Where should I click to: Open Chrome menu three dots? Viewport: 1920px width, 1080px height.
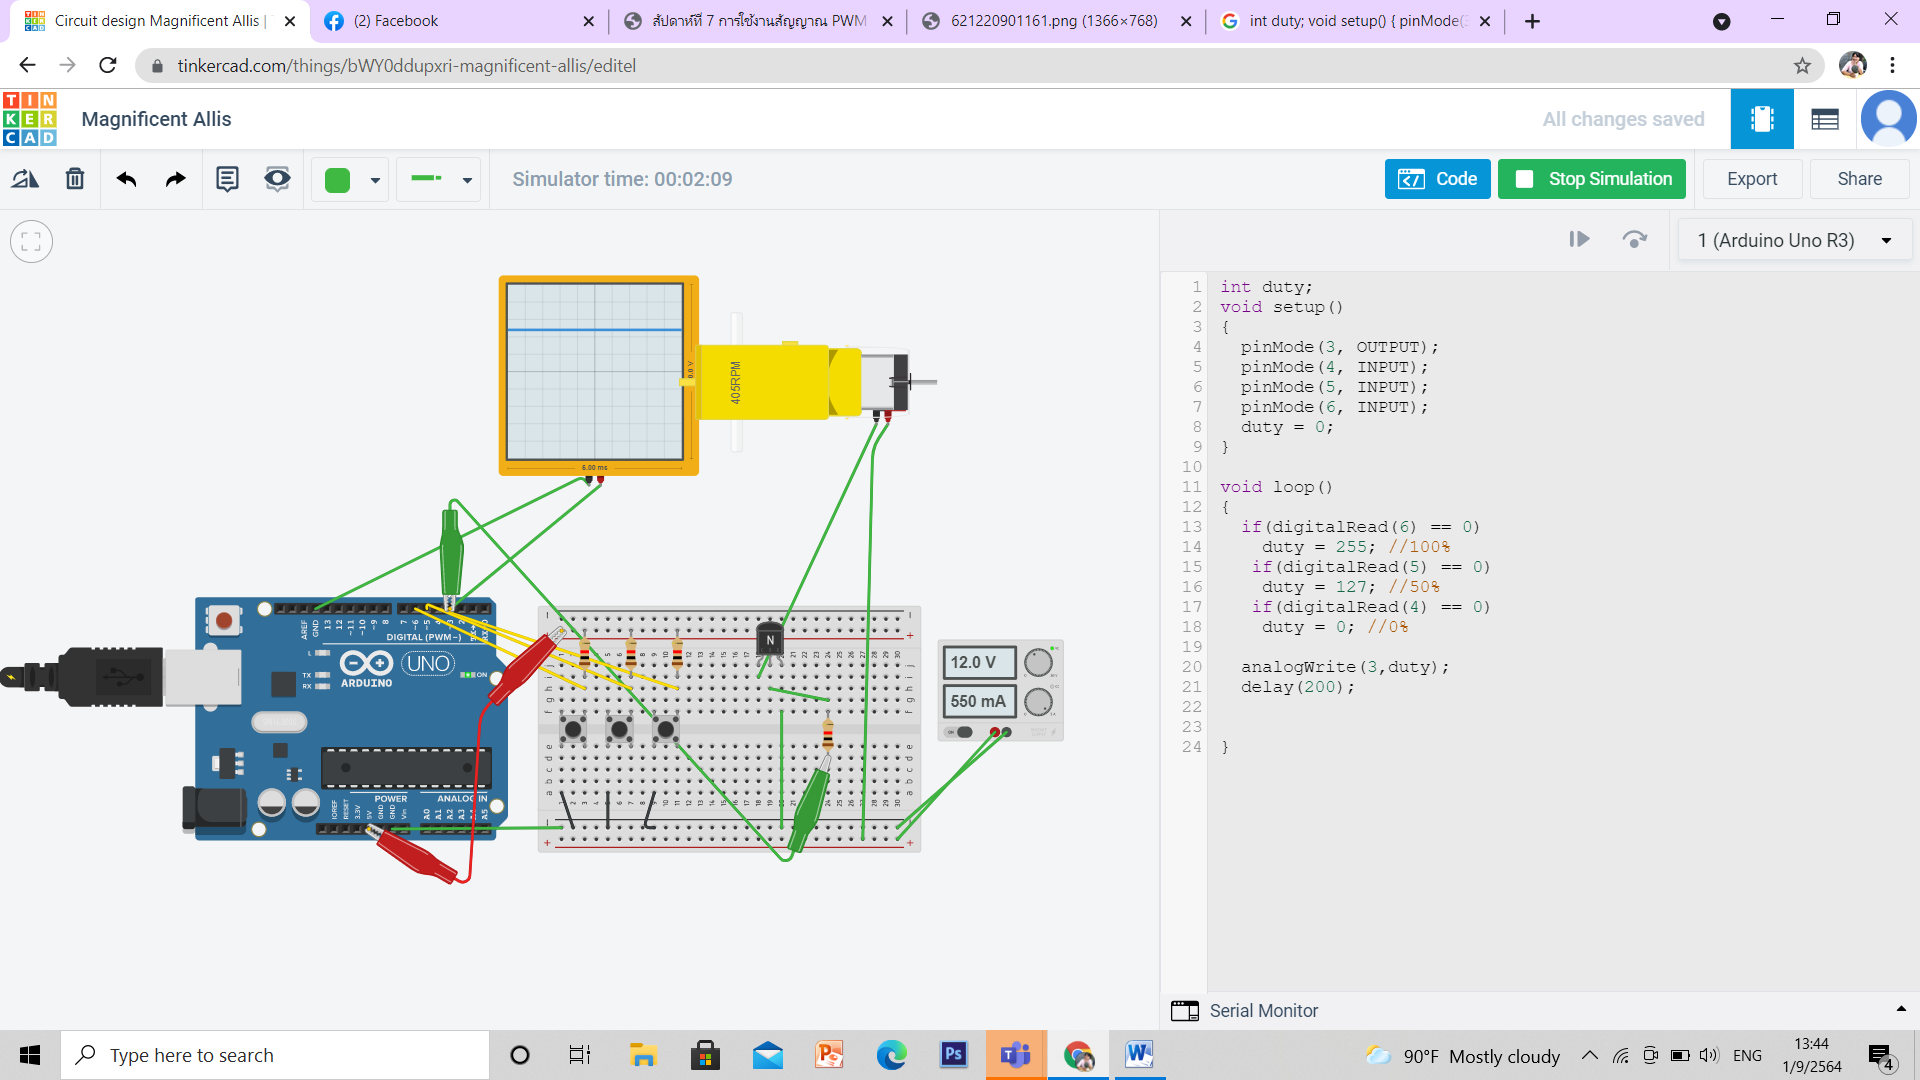click(x=1892, y=65)
